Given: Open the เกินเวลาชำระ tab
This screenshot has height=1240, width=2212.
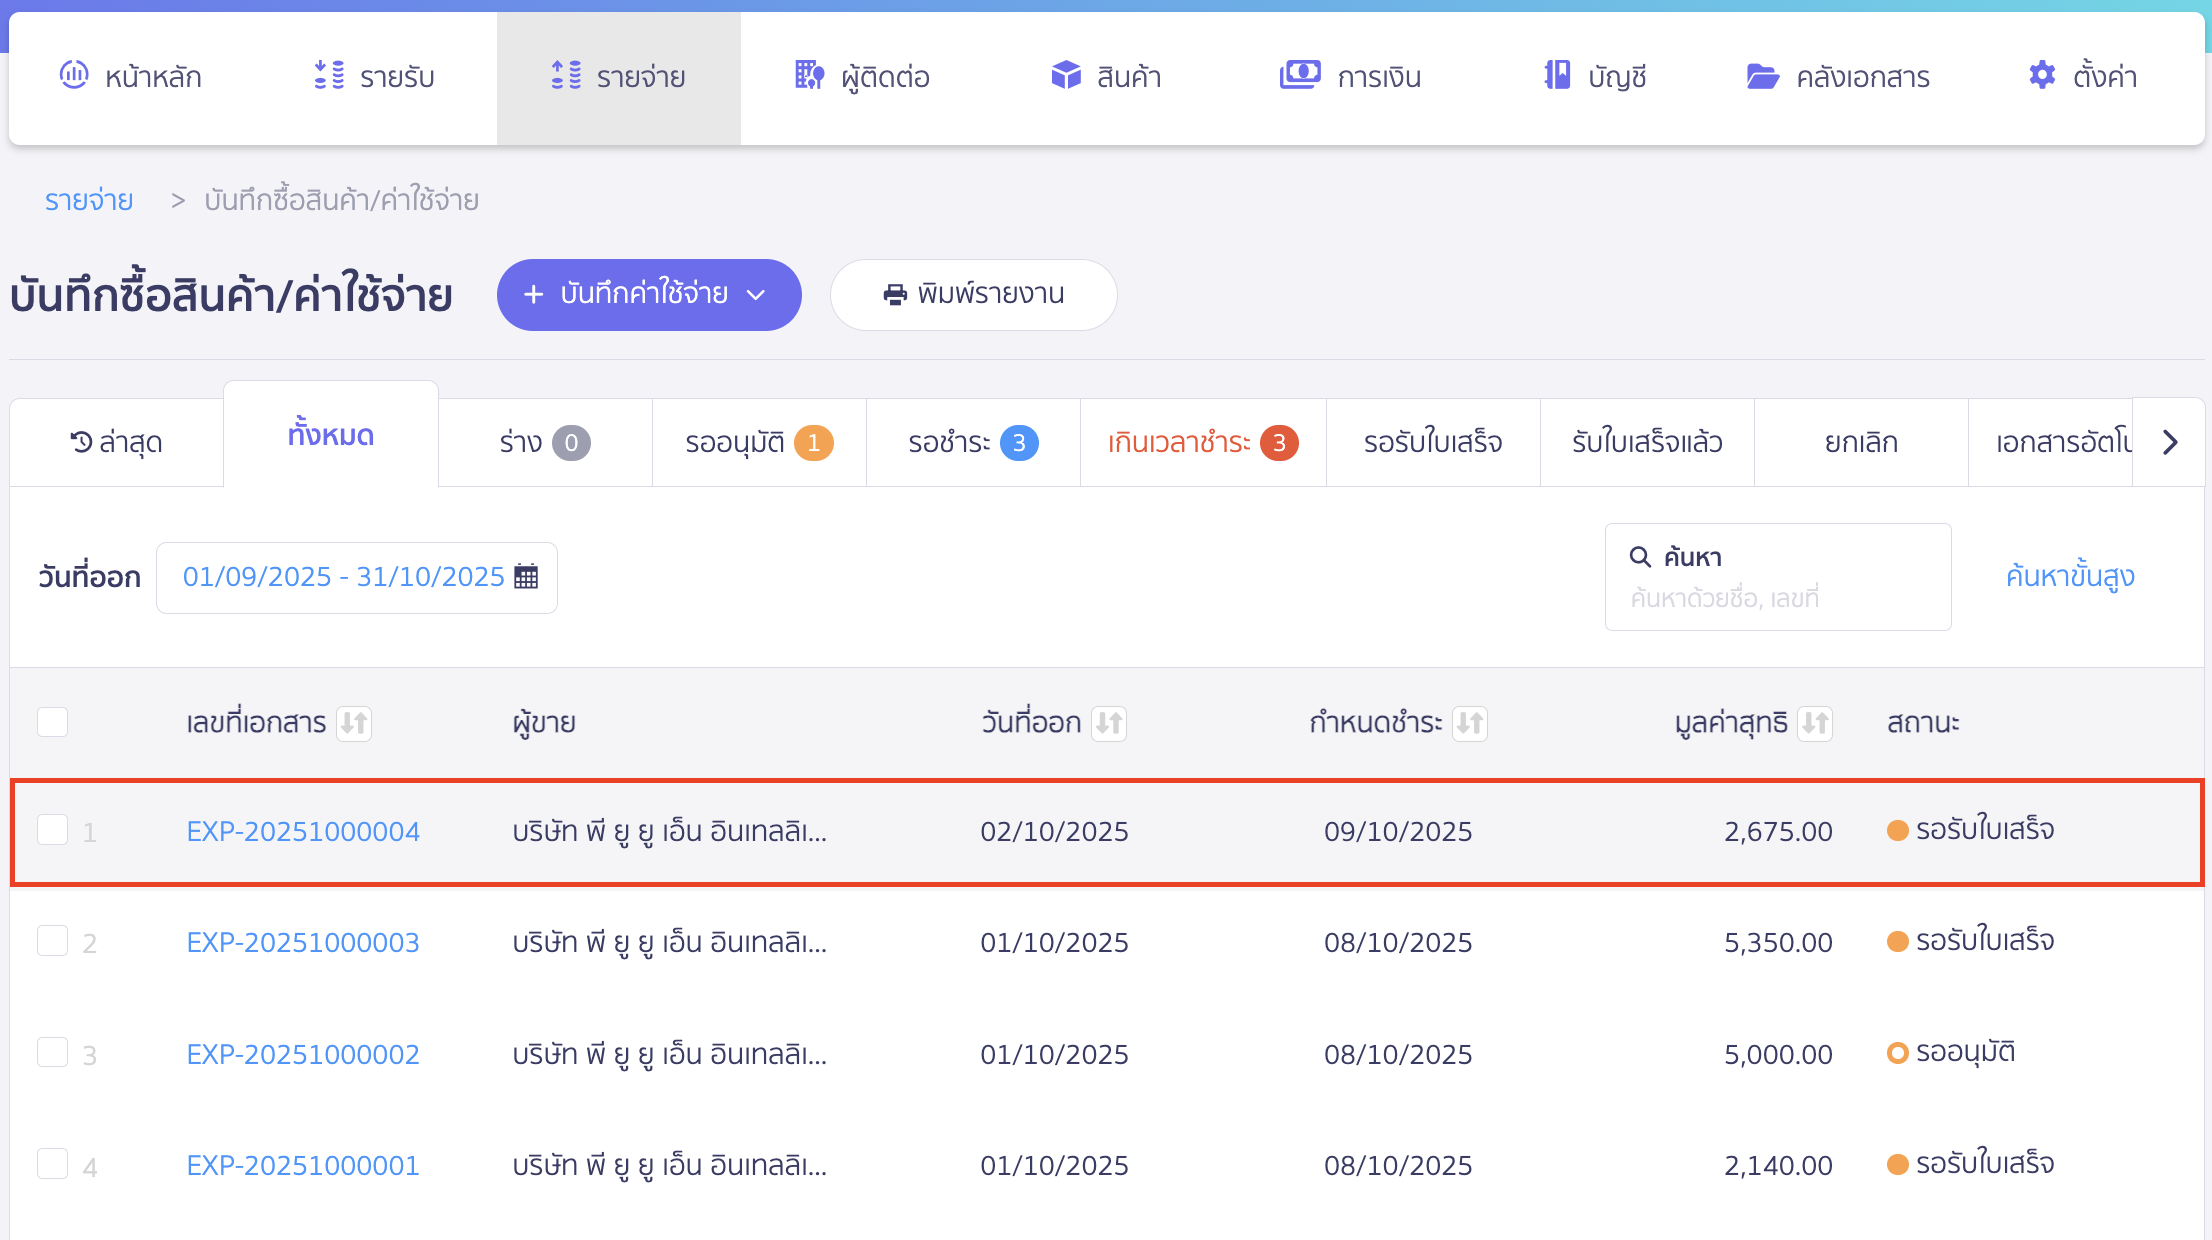Looking at the screenshot, I should click(1203, 442).
